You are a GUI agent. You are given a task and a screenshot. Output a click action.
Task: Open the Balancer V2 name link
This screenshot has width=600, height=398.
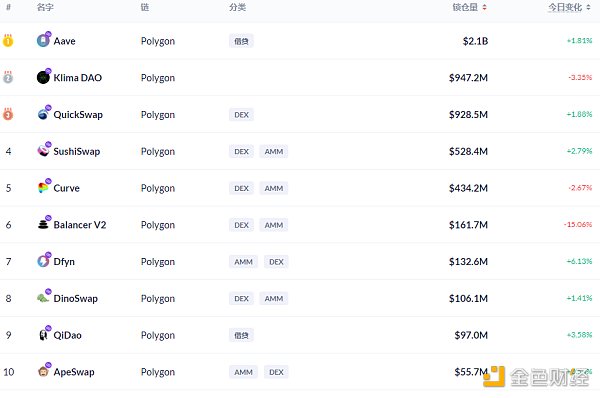click(x=80, y=225)
